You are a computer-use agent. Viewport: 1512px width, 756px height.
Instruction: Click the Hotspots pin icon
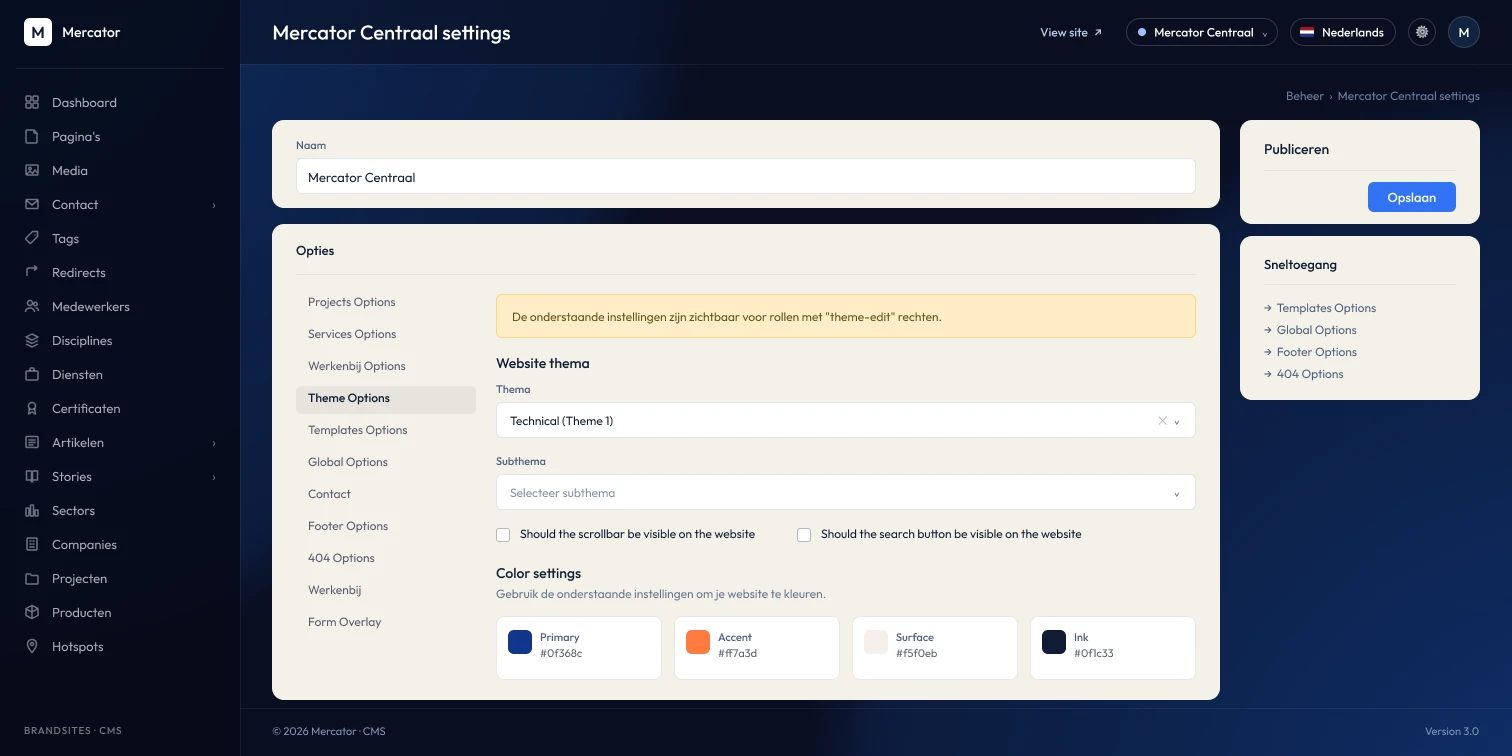pyautogui.click(x=32, y=646)
